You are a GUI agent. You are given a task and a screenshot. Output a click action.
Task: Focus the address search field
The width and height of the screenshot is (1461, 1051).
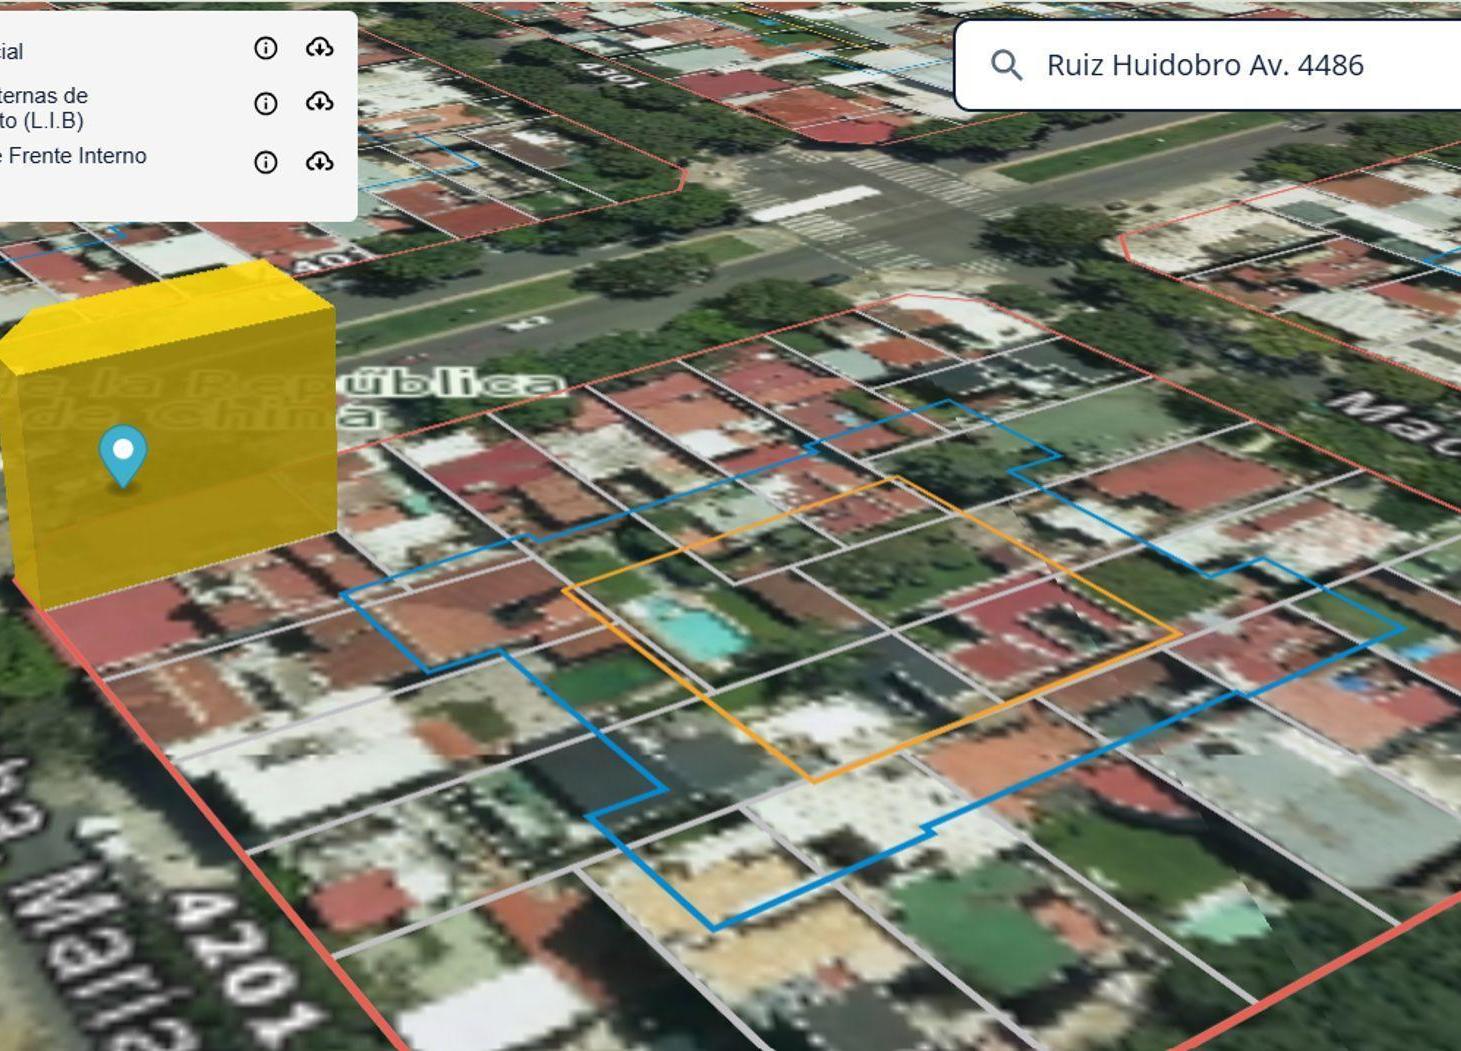pyautogui.click(x=1209, y=65)
